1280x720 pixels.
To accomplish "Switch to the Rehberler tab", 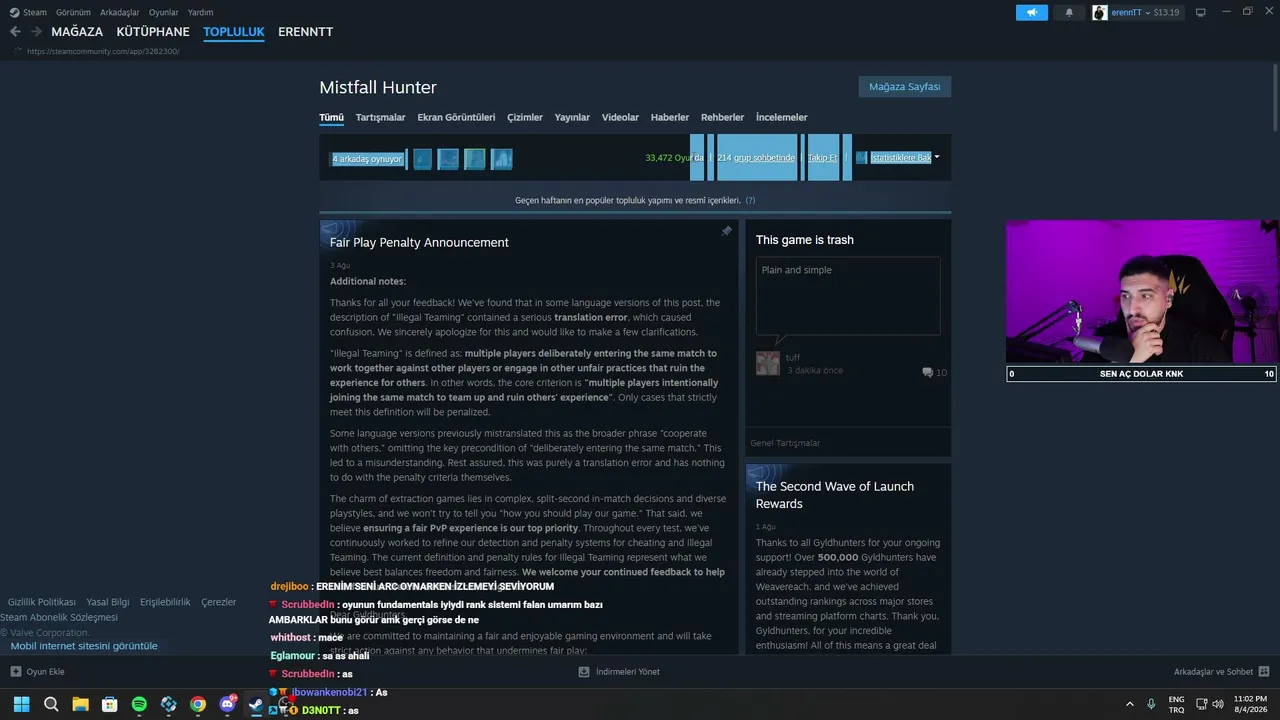I will (722, 117).
